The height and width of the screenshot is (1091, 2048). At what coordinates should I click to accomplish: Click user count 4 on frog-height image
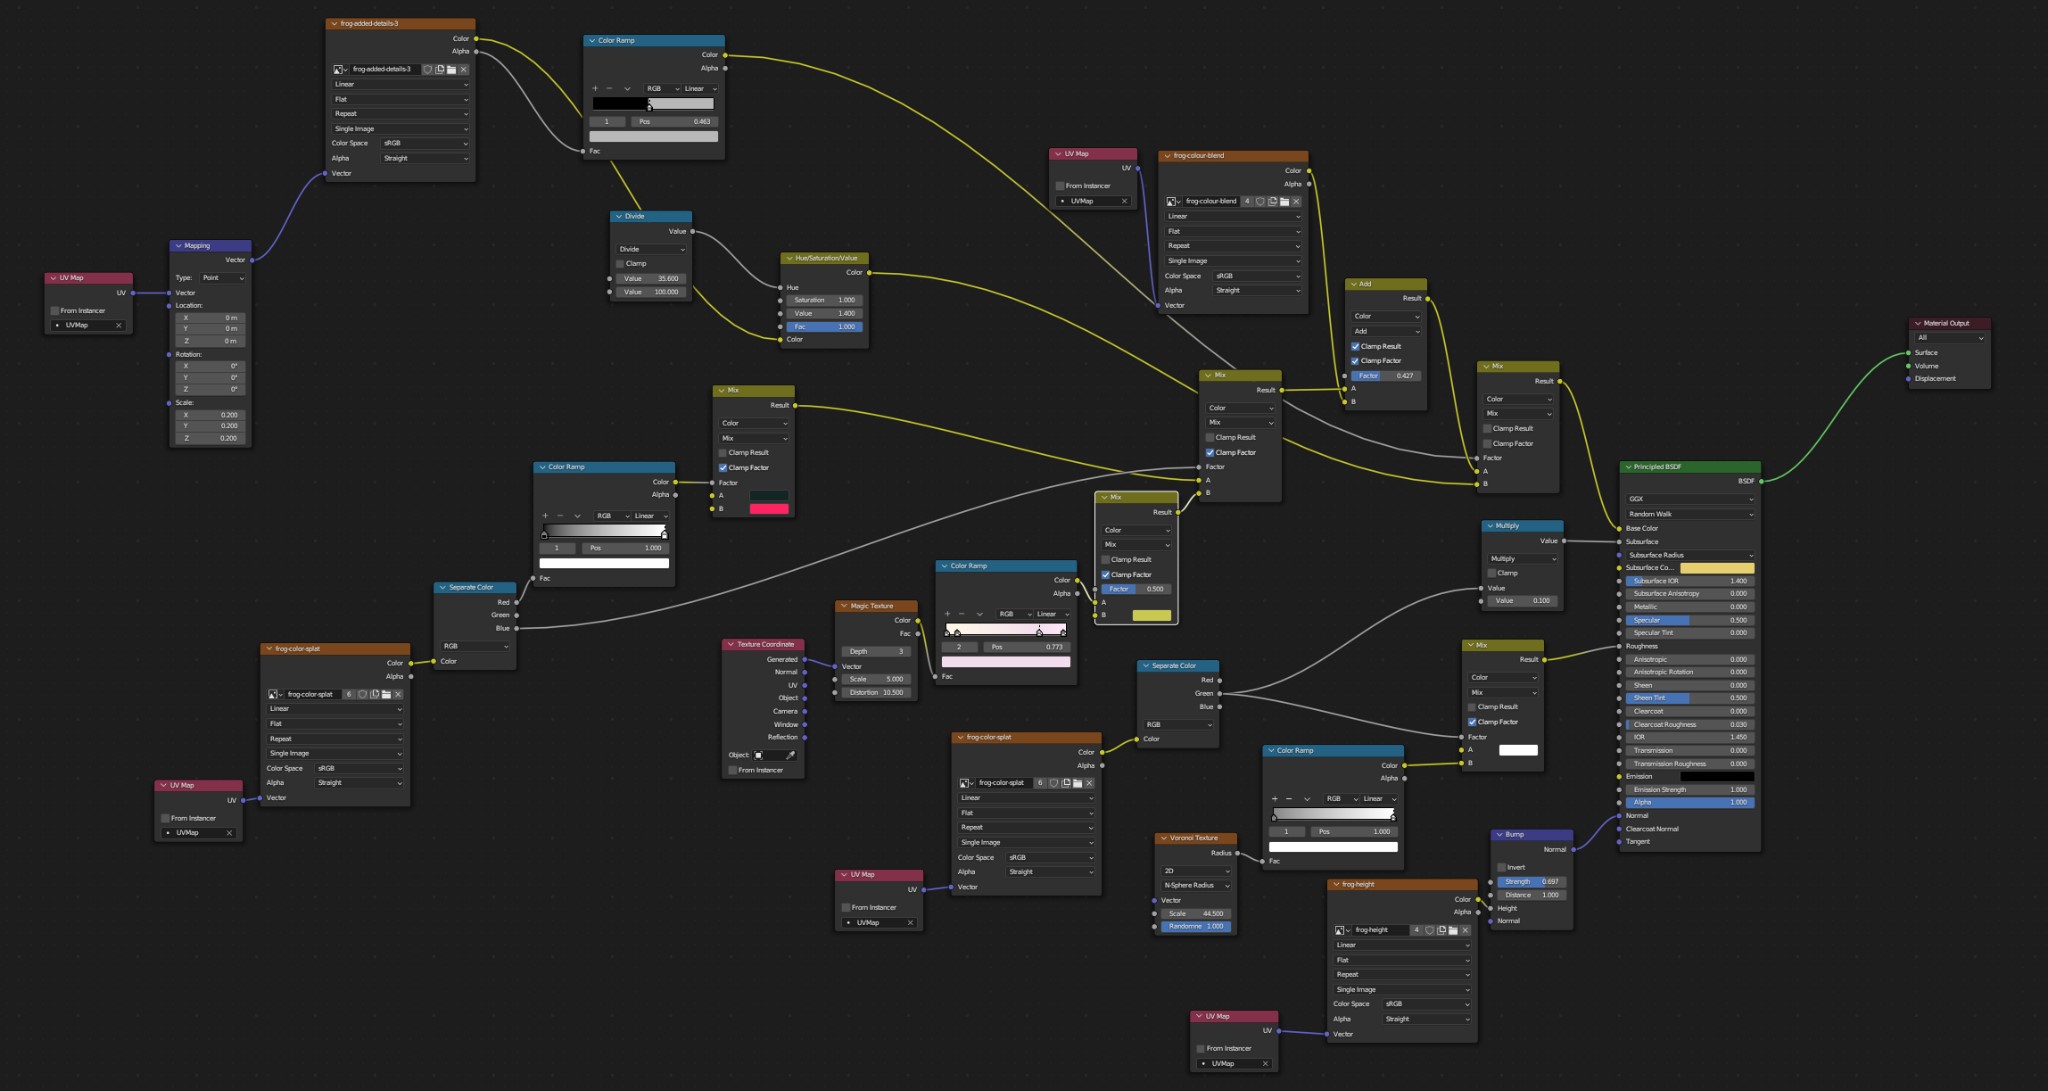1416,930
